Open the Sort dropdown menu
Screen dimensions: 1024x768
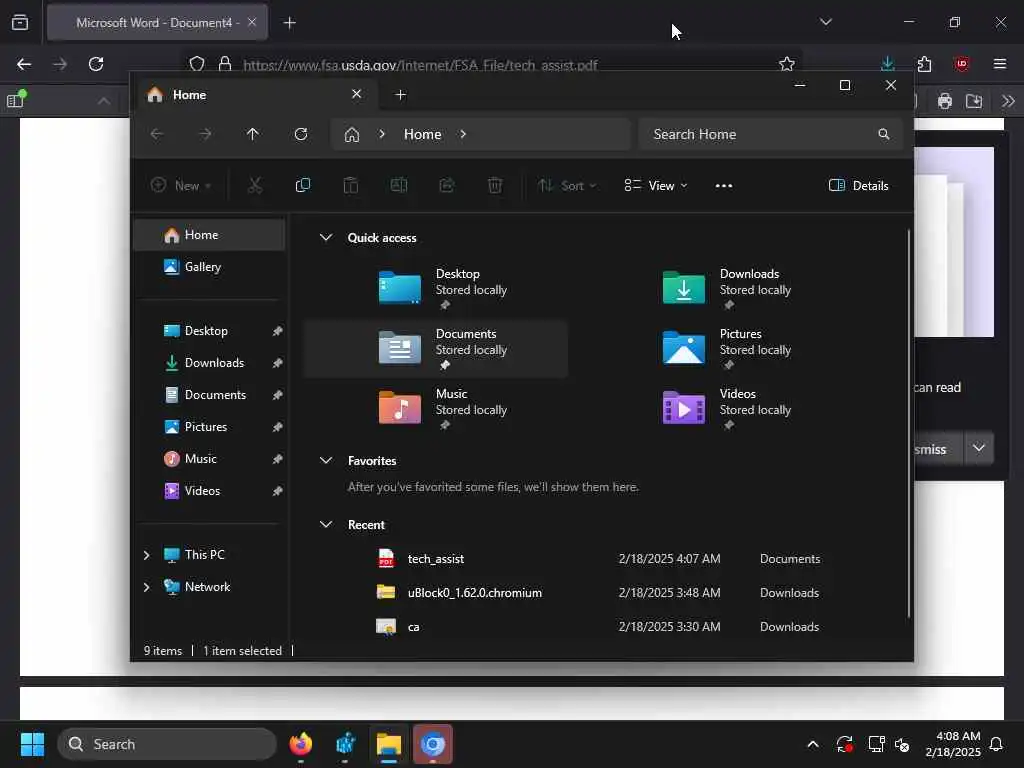click(567, 185)
